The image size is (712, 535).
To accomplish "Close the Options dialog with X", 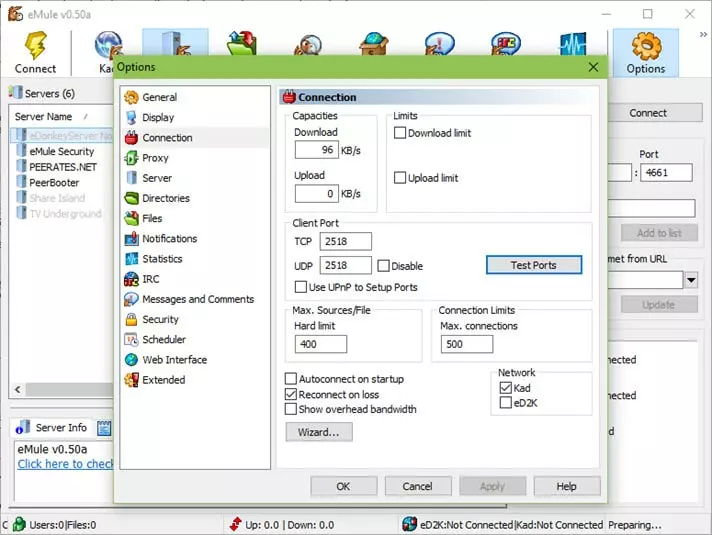I will 593,67.
